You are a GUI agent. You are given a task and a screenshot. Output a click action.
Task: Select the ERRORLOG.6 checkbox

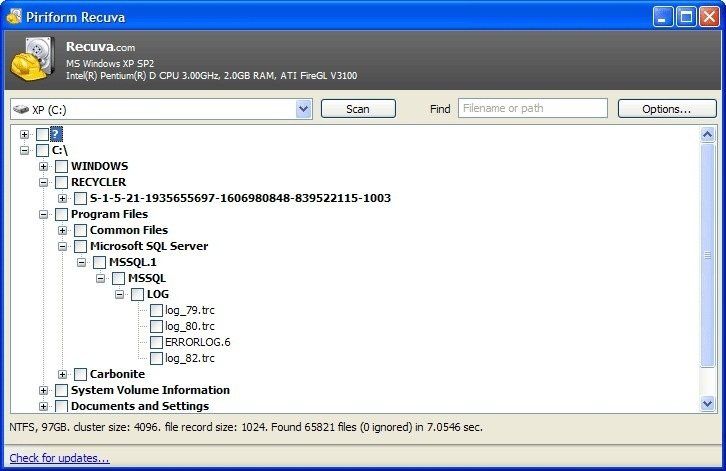point(156,342)
